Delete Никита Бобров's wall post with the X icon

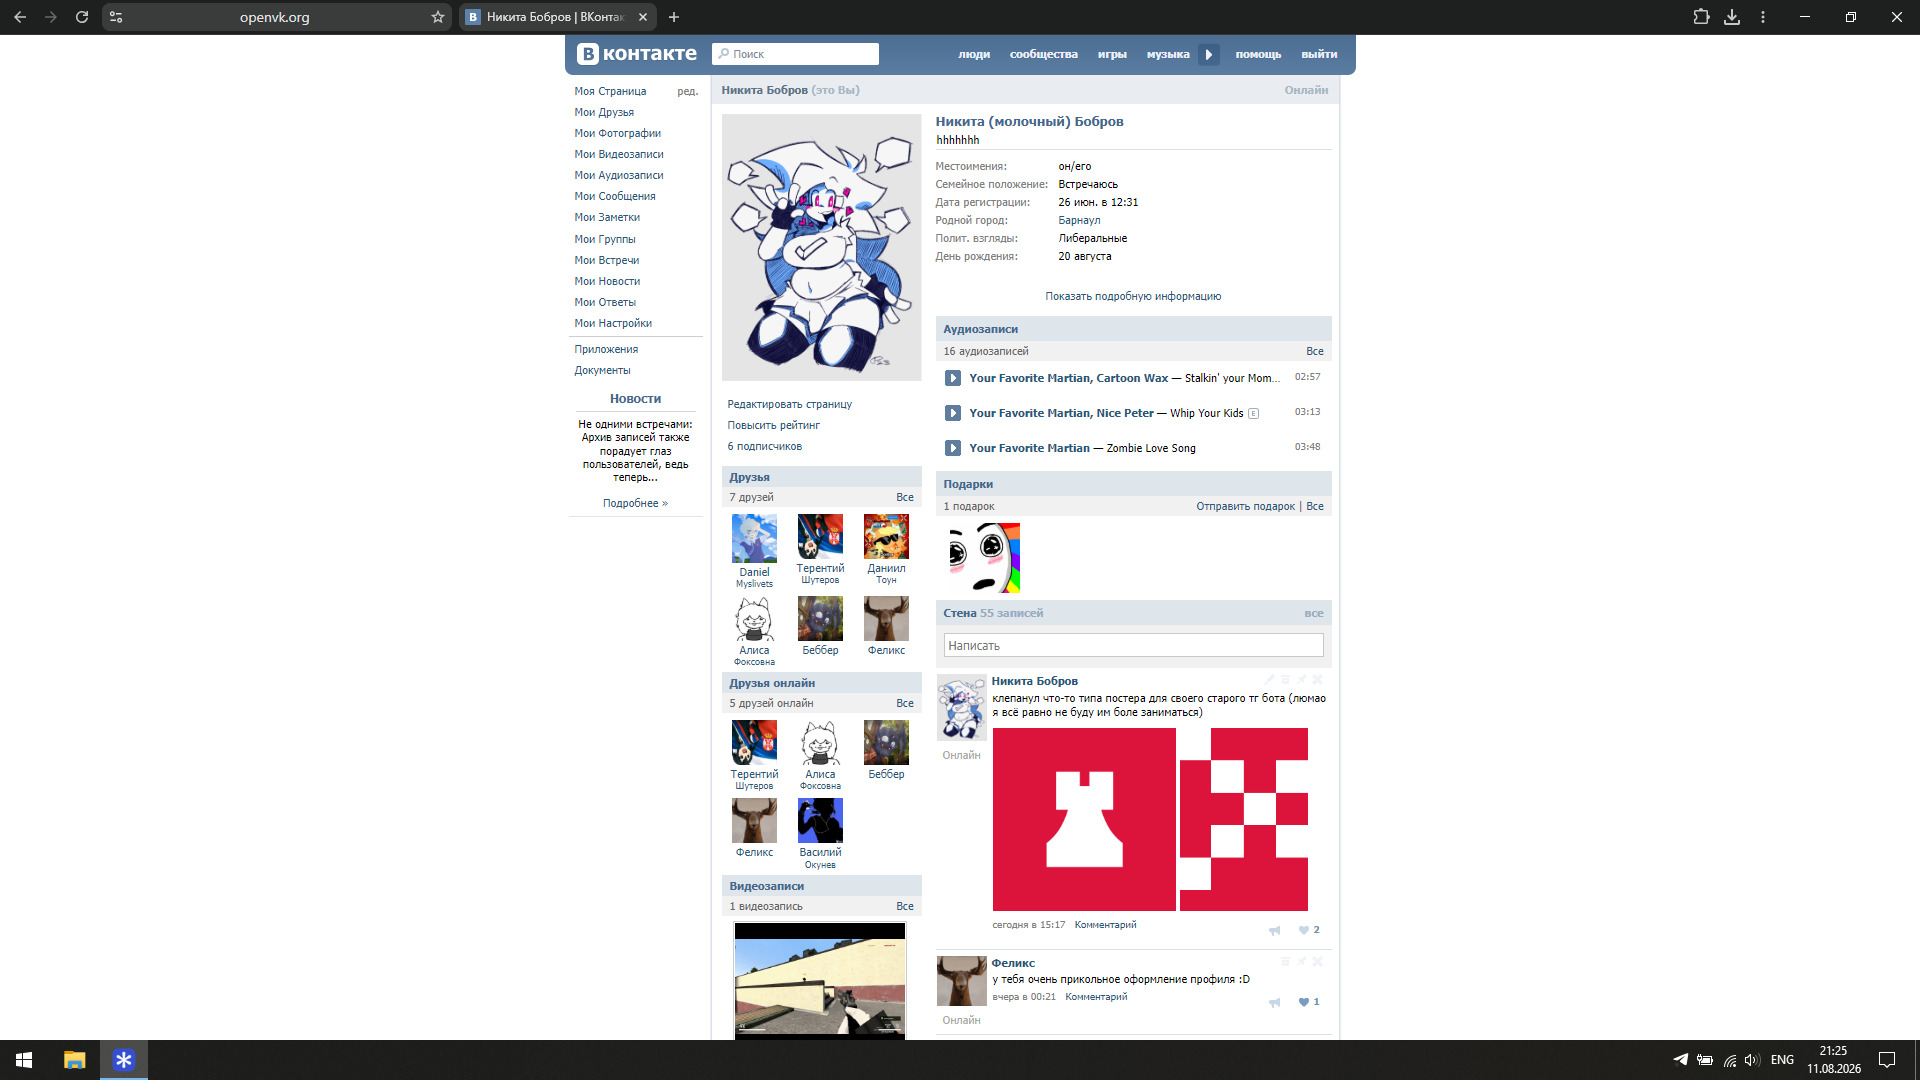[1317, 680]
